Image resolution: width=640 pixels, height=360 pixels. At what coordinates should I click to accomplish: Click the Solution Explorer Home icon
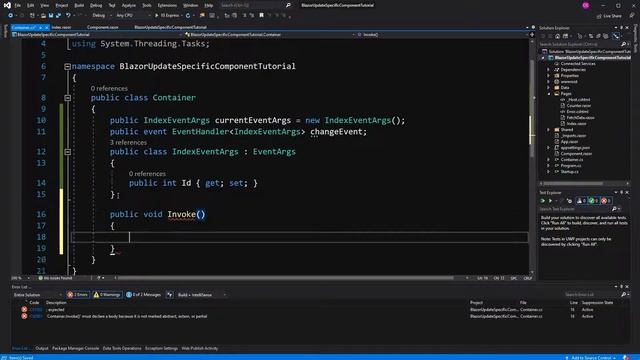(557, 36)
